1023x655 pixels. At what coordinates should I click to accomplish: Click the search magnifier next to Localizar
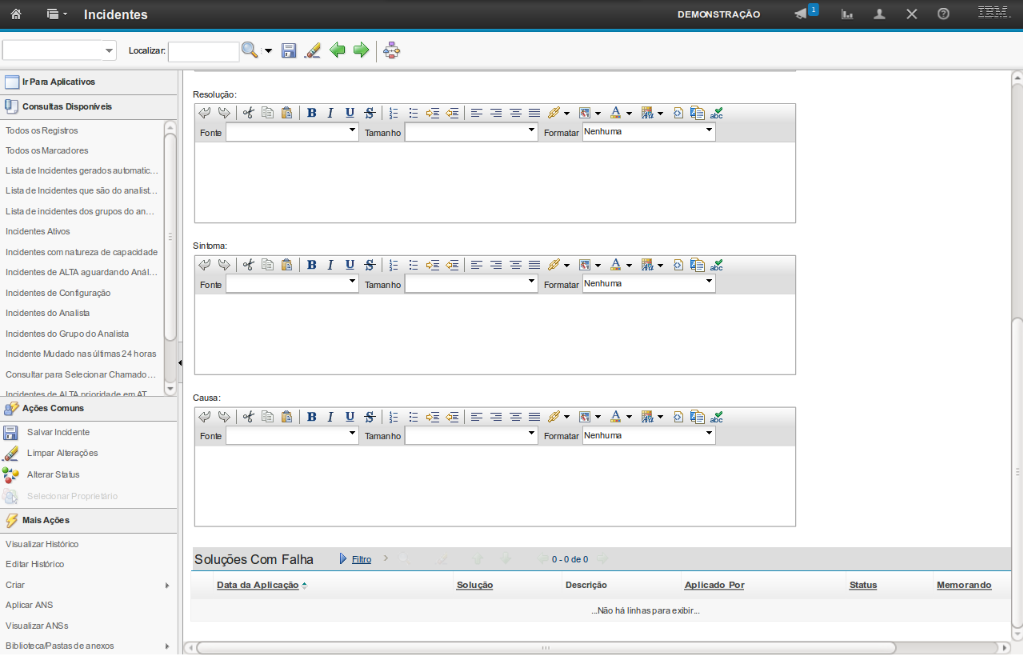pos(249,50)
